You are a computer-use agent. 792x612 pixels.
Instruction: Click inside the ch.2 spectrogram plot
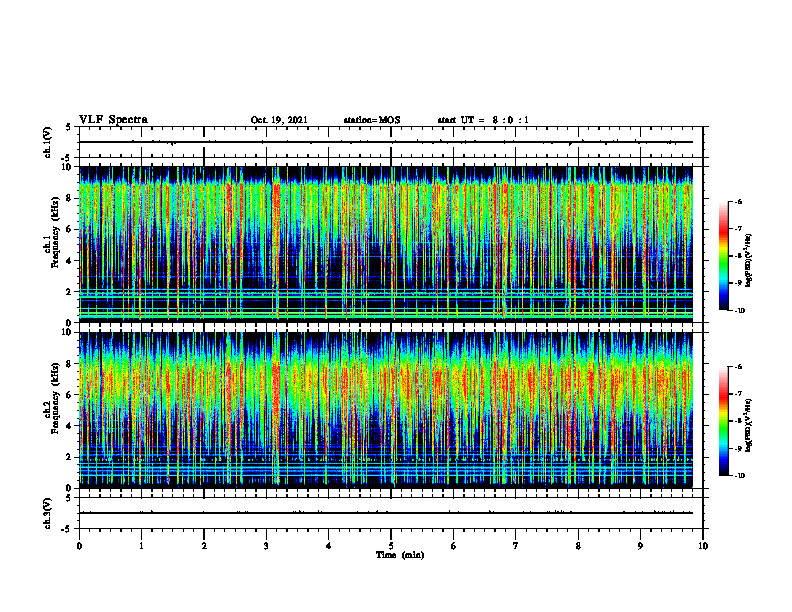[x=386, y=410]
